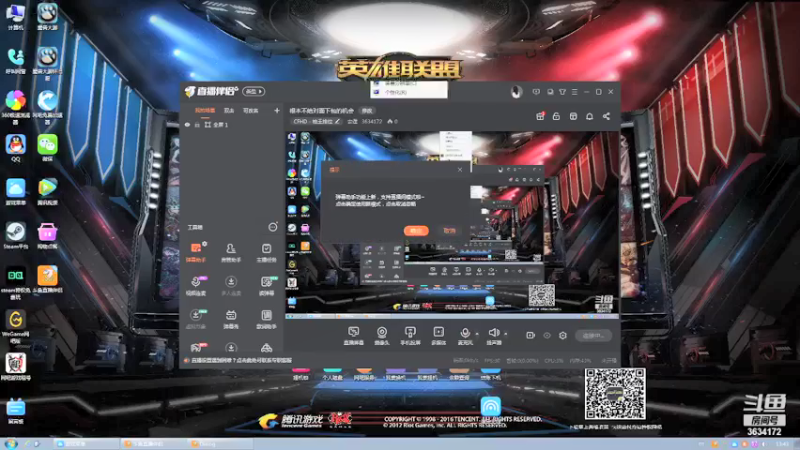Toggle the eye visibility for 全屏1 source
This screenshot has width=800, height=450.
187,124
